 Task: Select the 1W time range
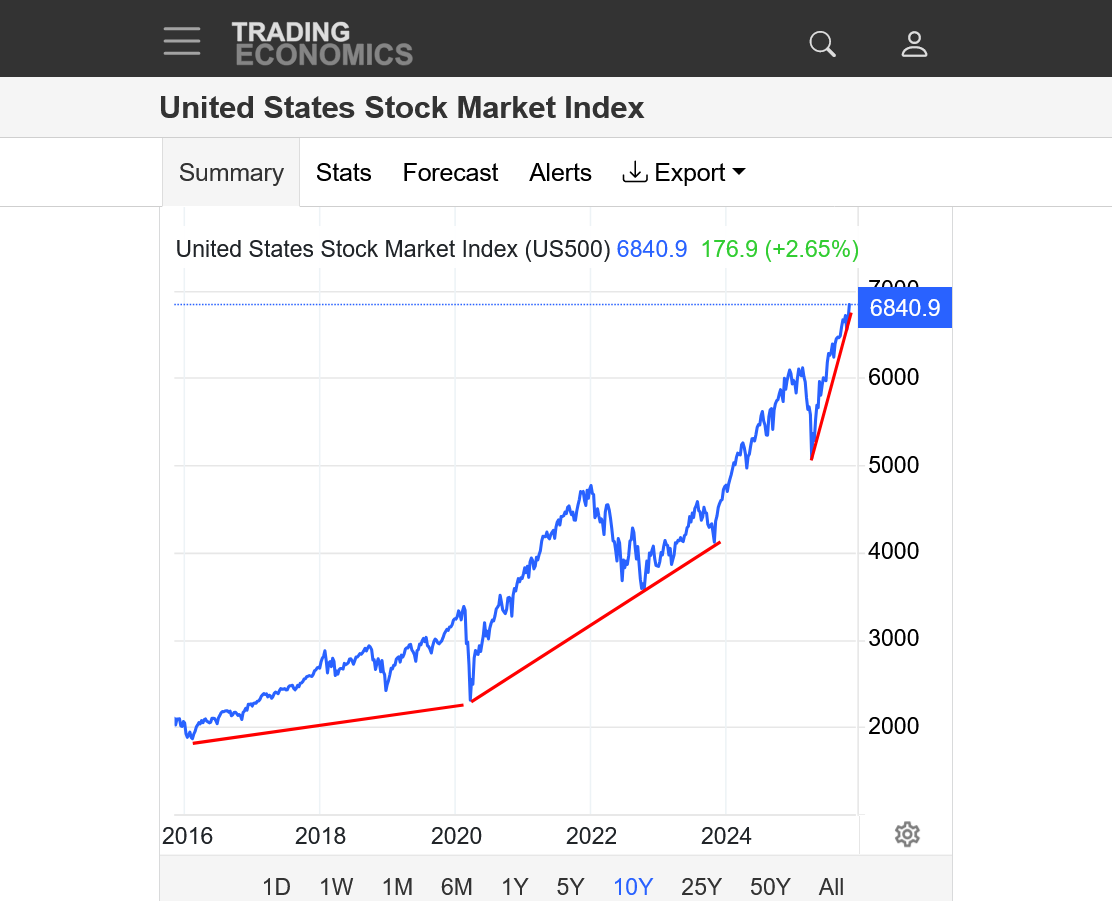pyautogui.click(x=336, y=886)
